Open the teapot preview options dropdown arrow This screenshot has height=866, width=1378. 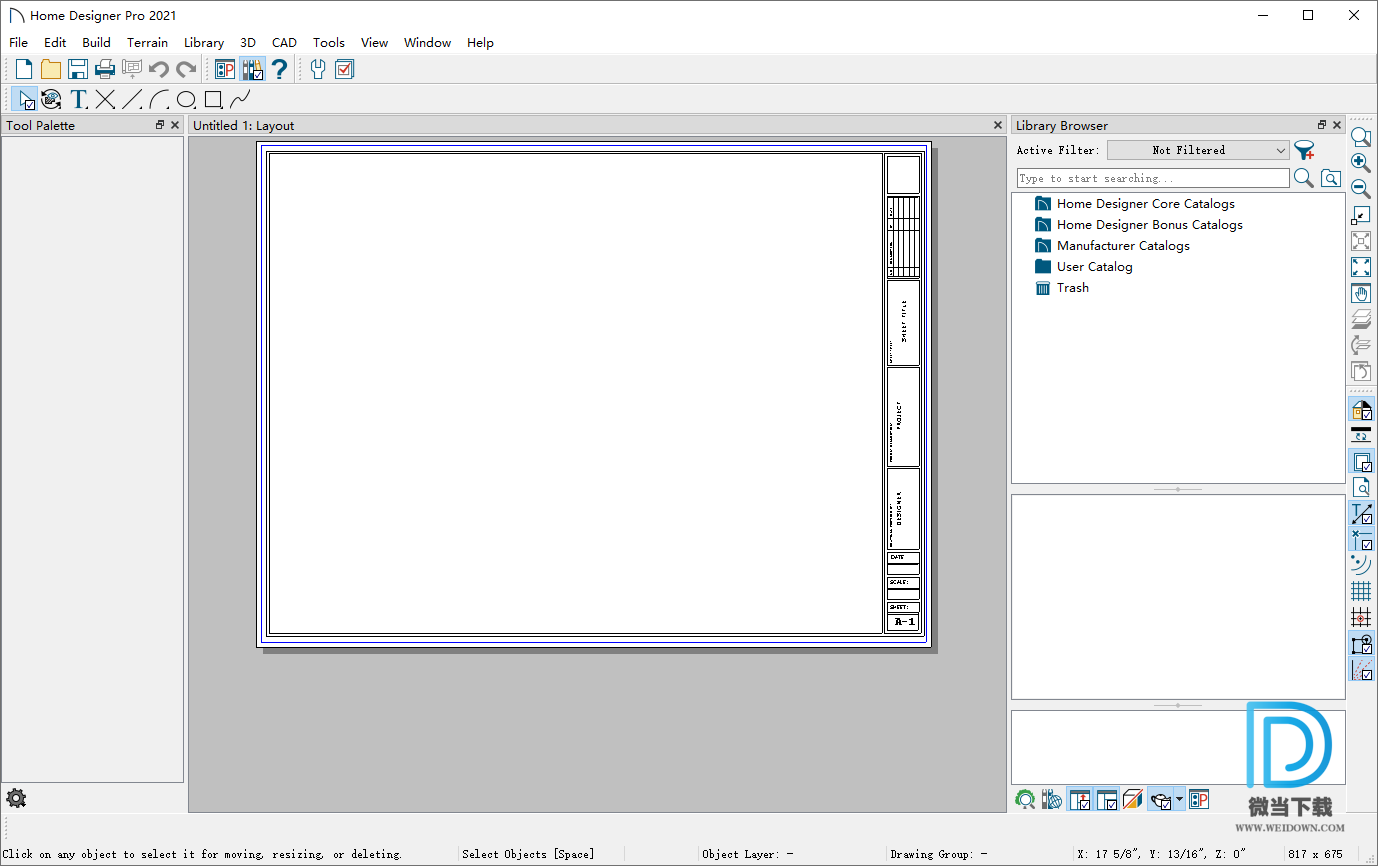[x=1180, y=799]
